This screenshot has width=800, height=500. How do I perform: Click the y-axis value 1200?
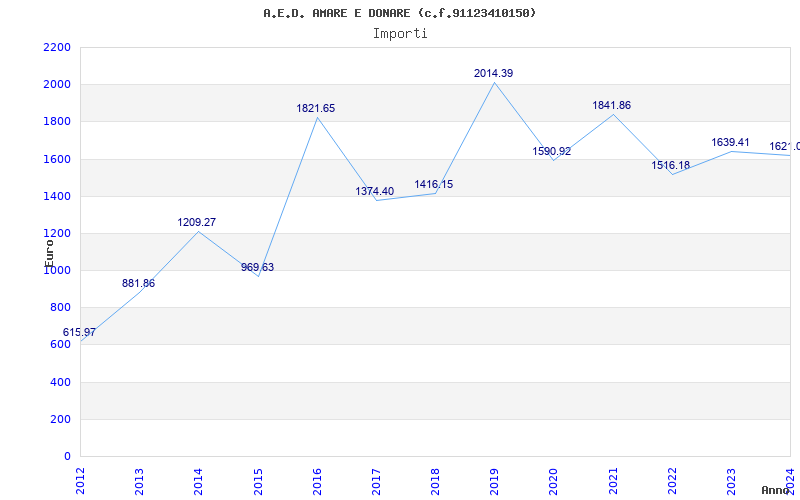(x=57, y=234)
